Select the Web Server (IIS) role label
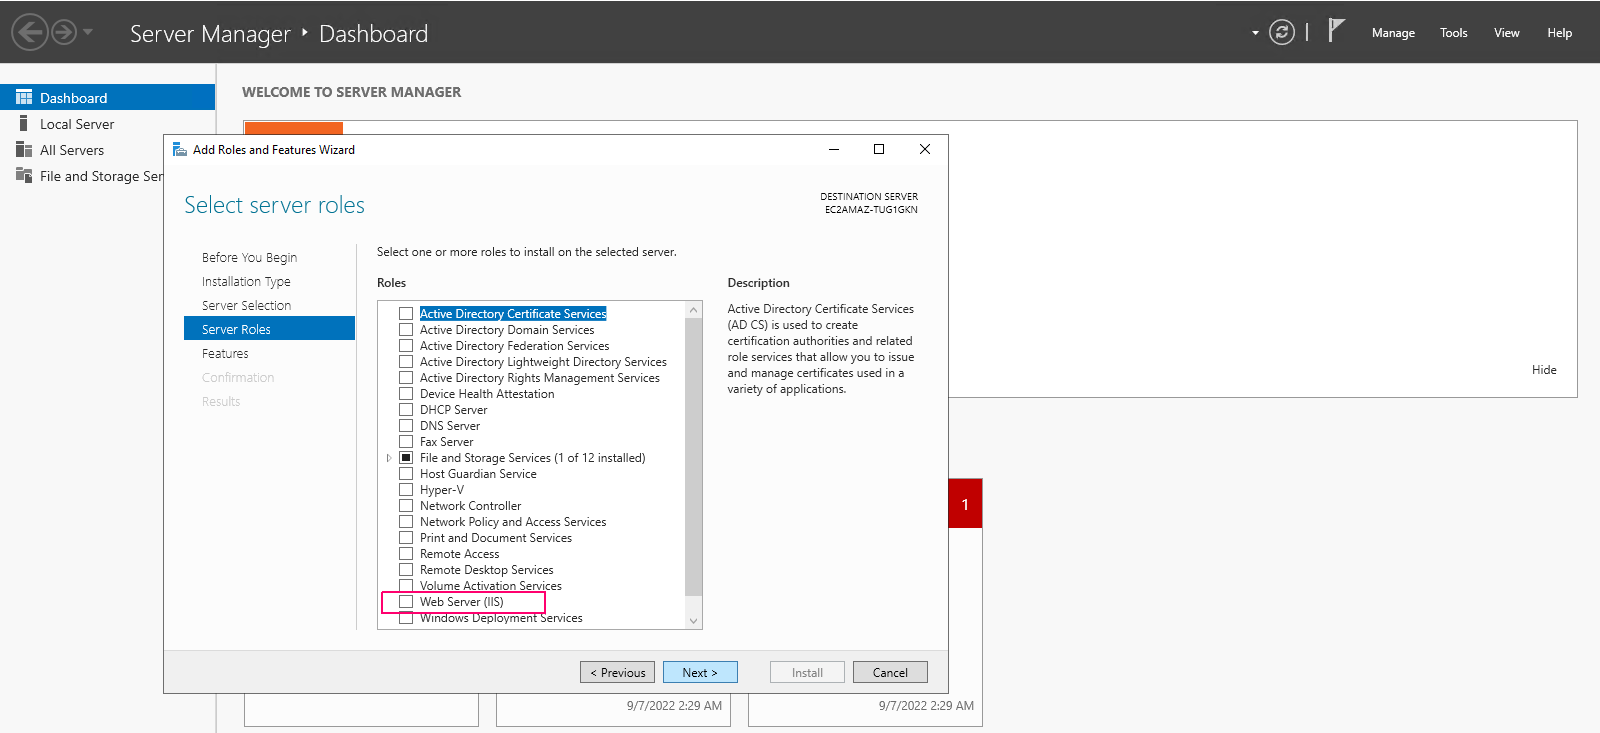This screenshot has width=1600, height=733. point(462,602)
